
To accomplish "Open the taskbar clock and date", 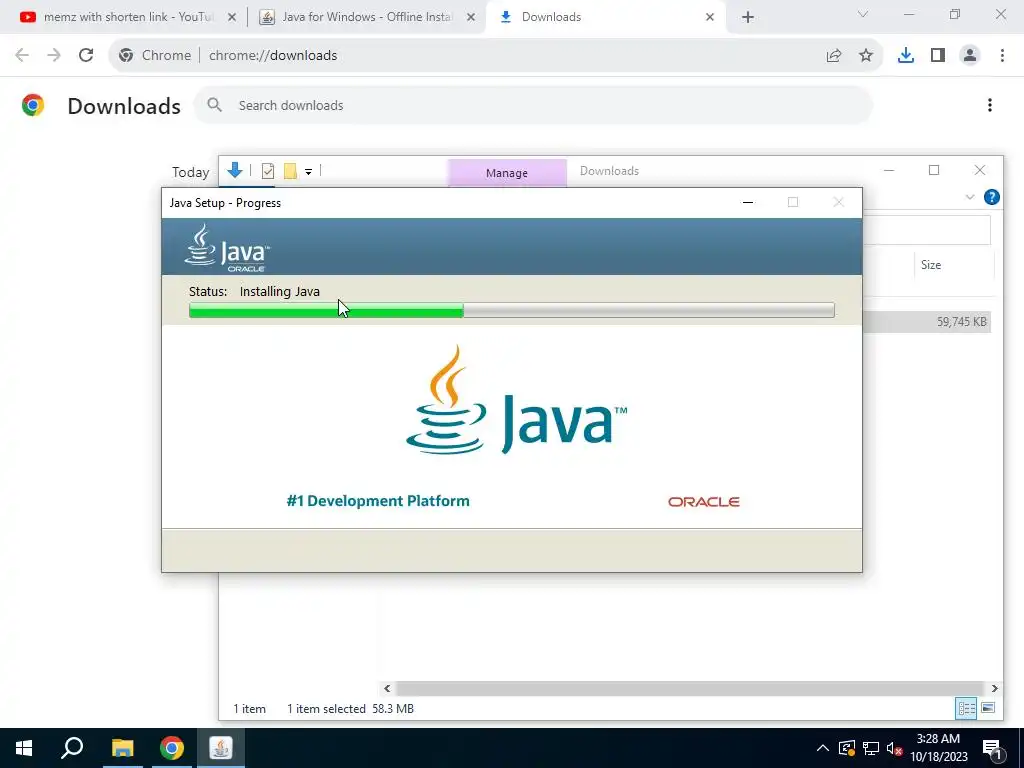I will 938,748.
